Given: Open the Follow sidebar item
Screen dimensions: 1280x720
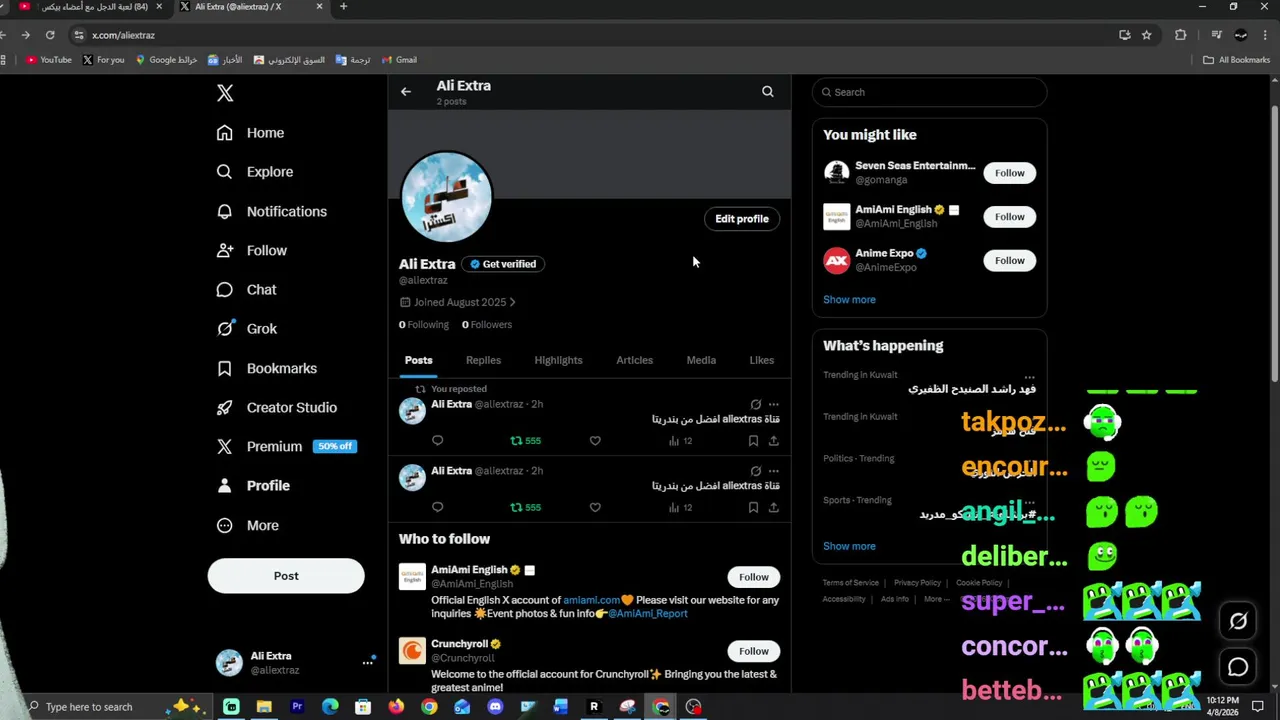Looking at the screenshot, I should [x=252, y=251].
